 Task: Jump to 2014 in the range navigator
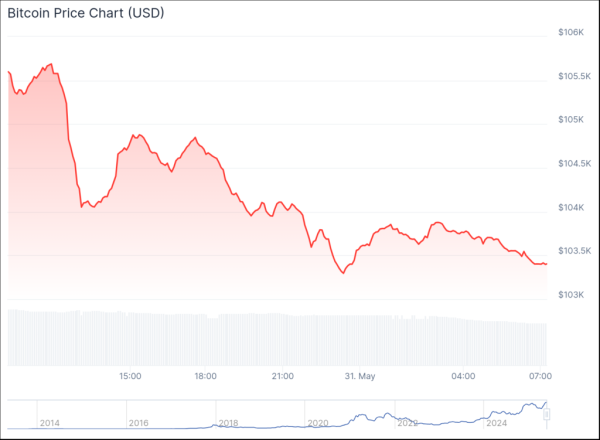click(x=50, y=423)
